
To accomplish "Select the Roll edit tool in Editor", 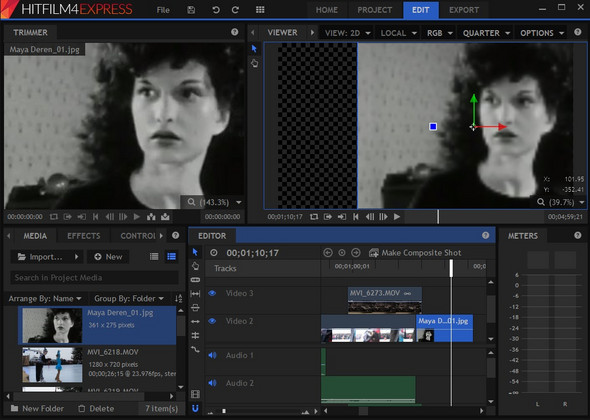I will click(195, 335).
